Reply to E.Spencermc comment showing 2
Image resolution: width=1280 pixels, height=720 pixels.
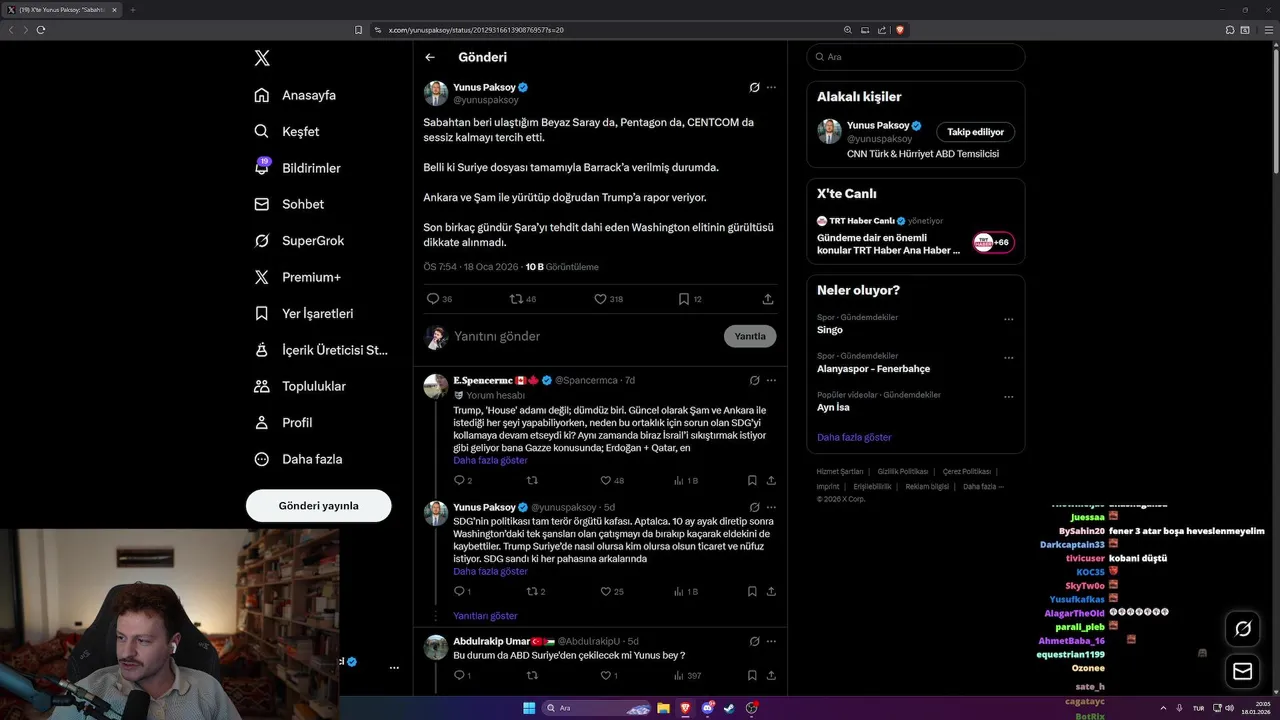pyautogui.click(x=463, y=481)
